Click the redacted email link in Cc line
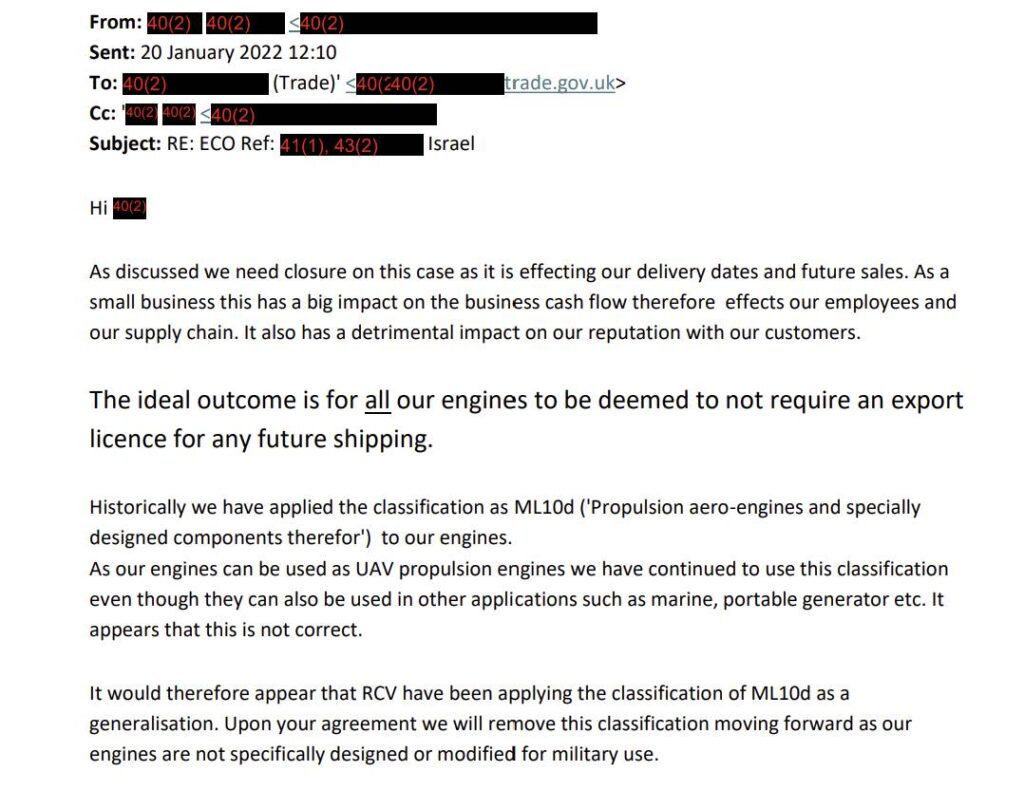Screen dimensions: 1024x790 pyautogui.click(x=318, y=114)
